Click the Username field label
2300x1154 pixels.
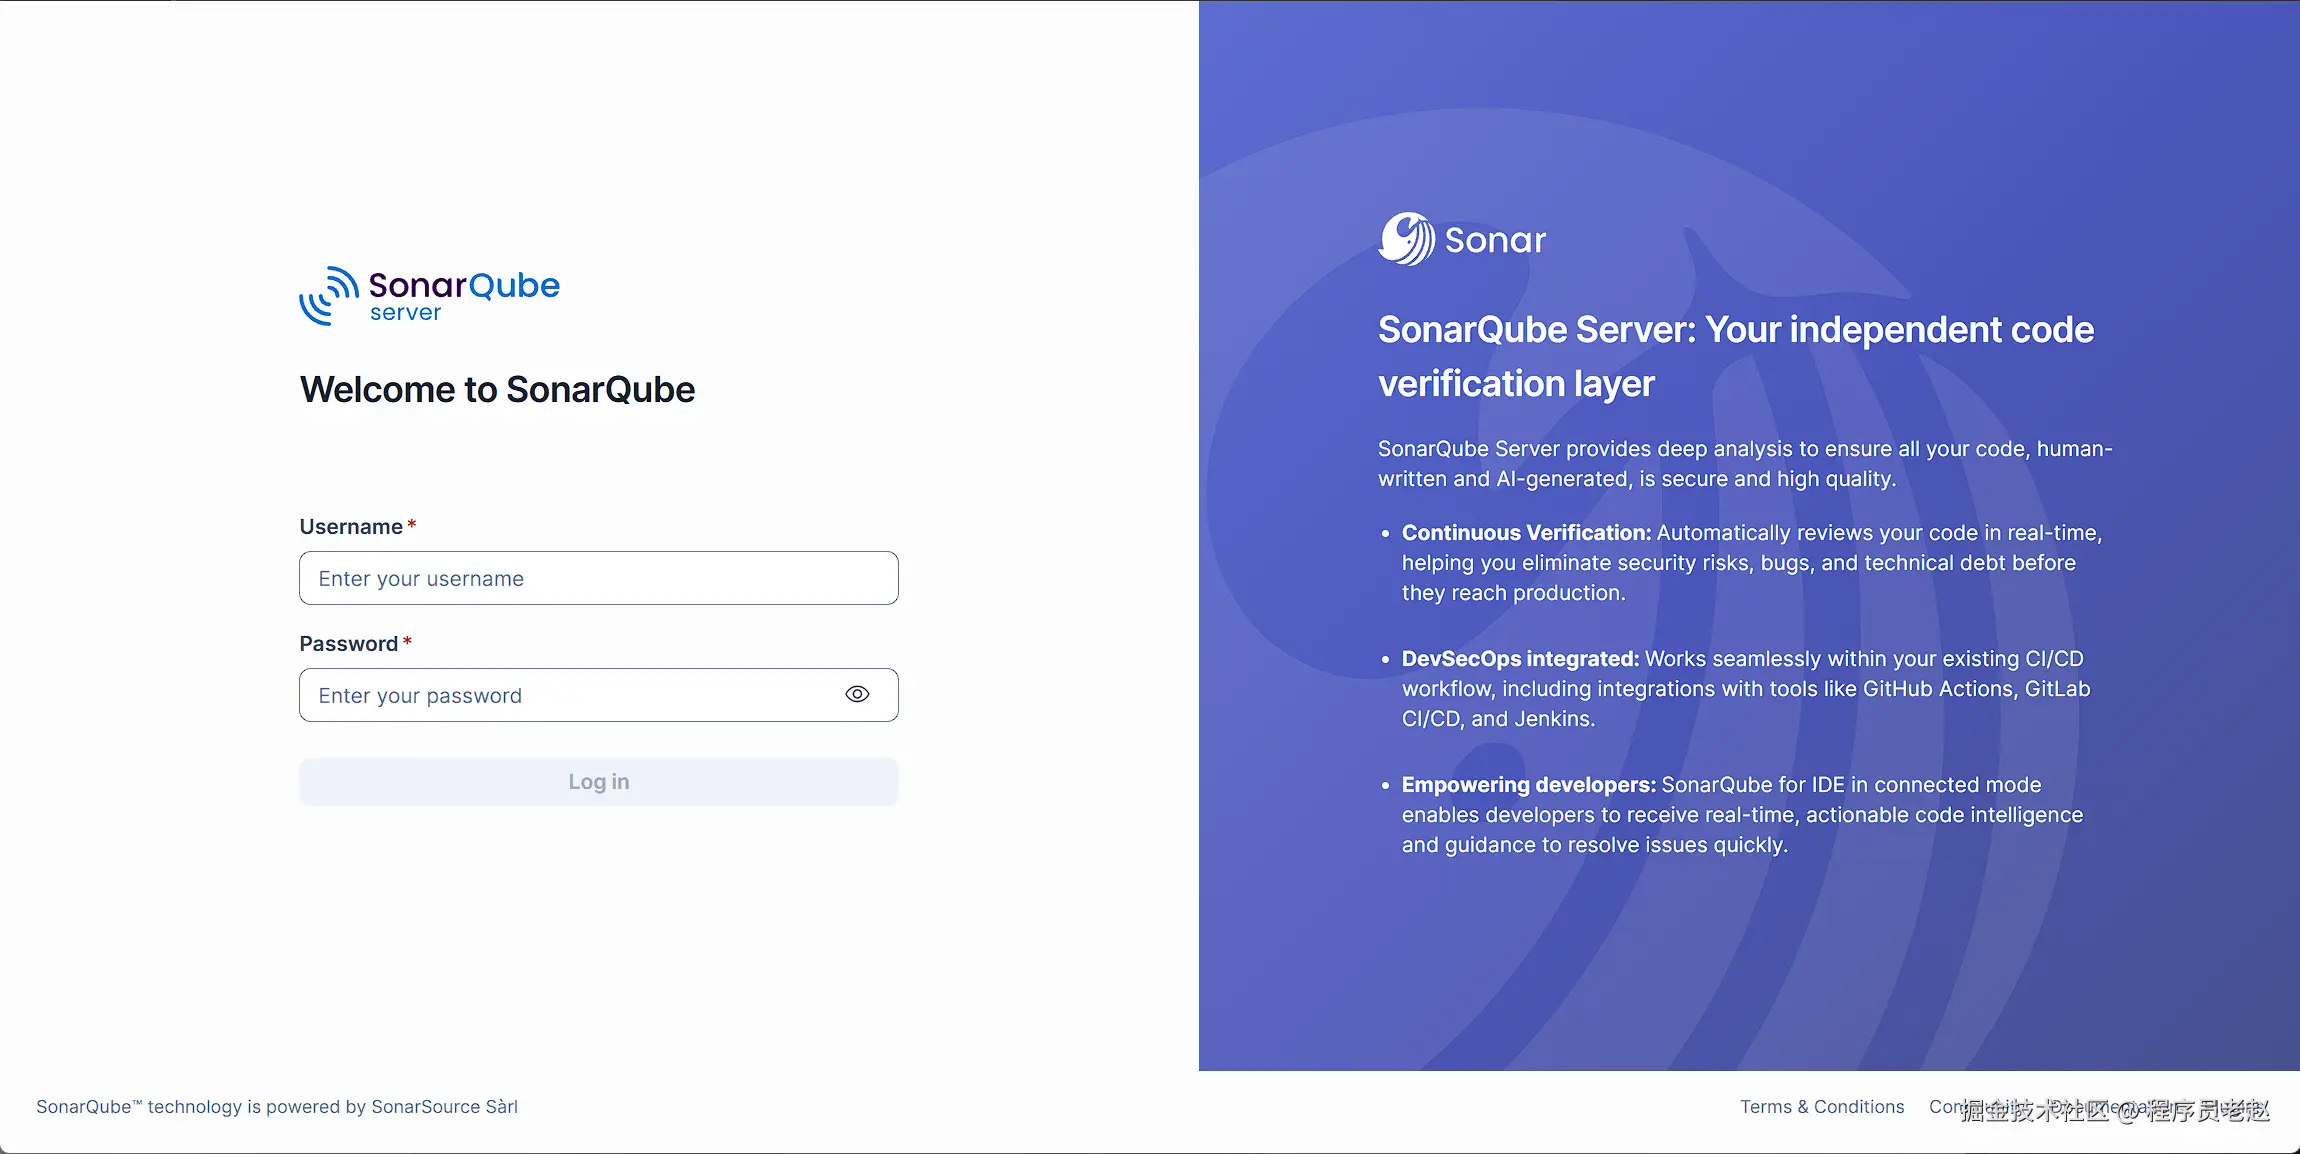349,526
